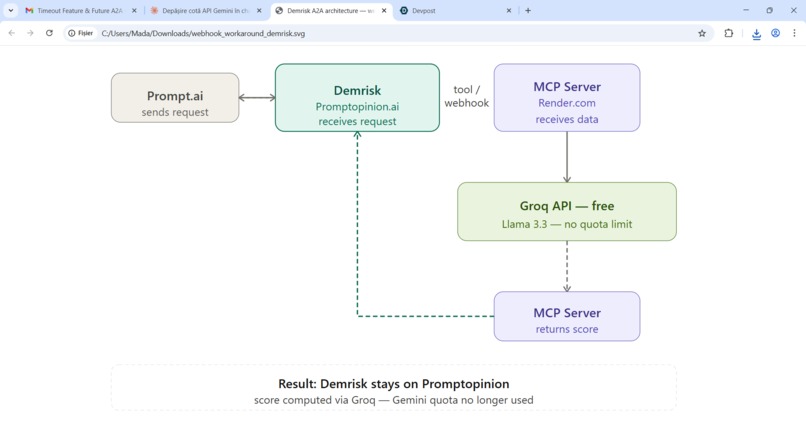The height and width of the screenshot is (428, 806).
Task: Restore down the browser window
Action: pos(770,10)
